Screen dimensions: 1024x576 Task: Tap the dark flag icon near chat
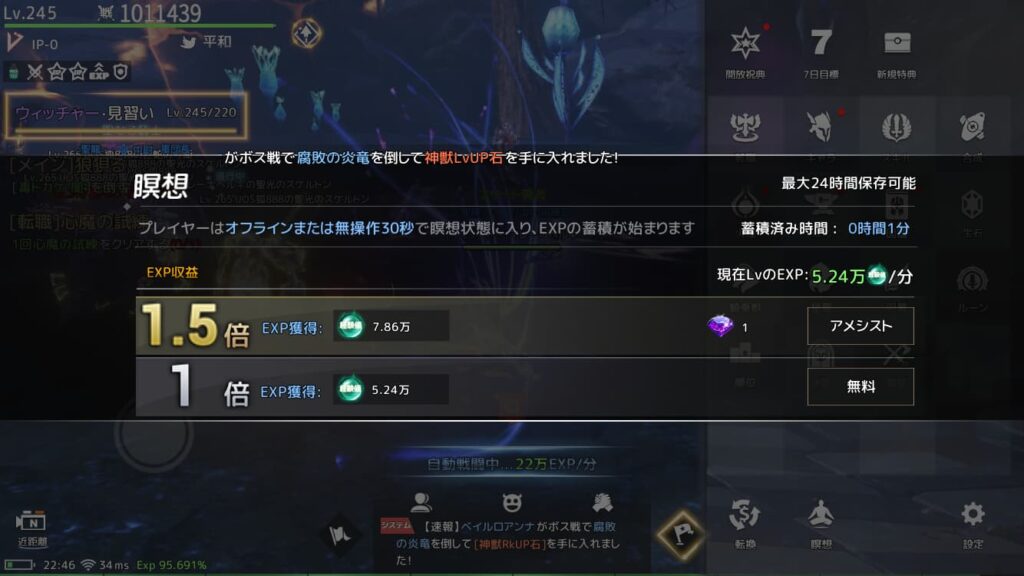coord(340,535)
